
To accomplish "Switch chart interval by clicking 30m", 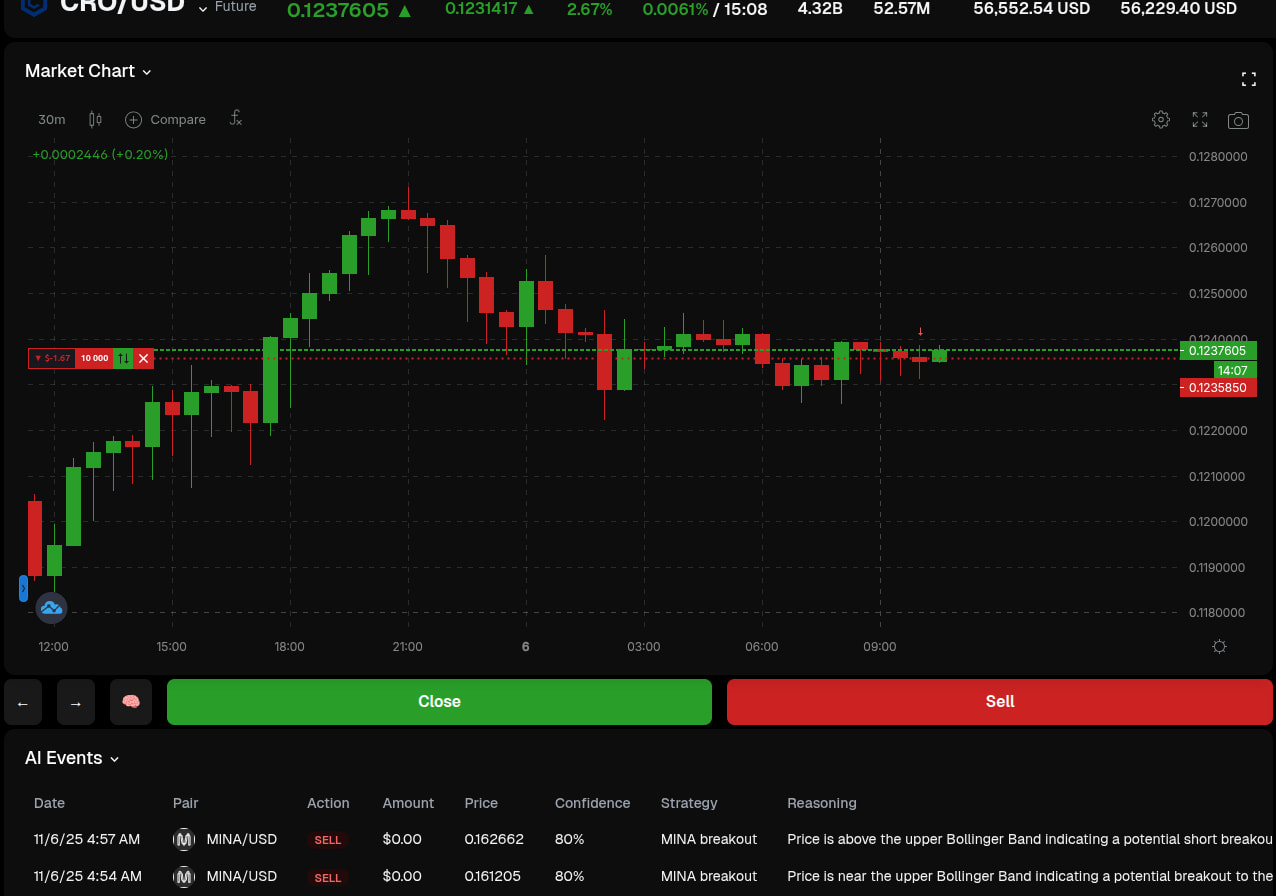I will click(x=51, y=119).
